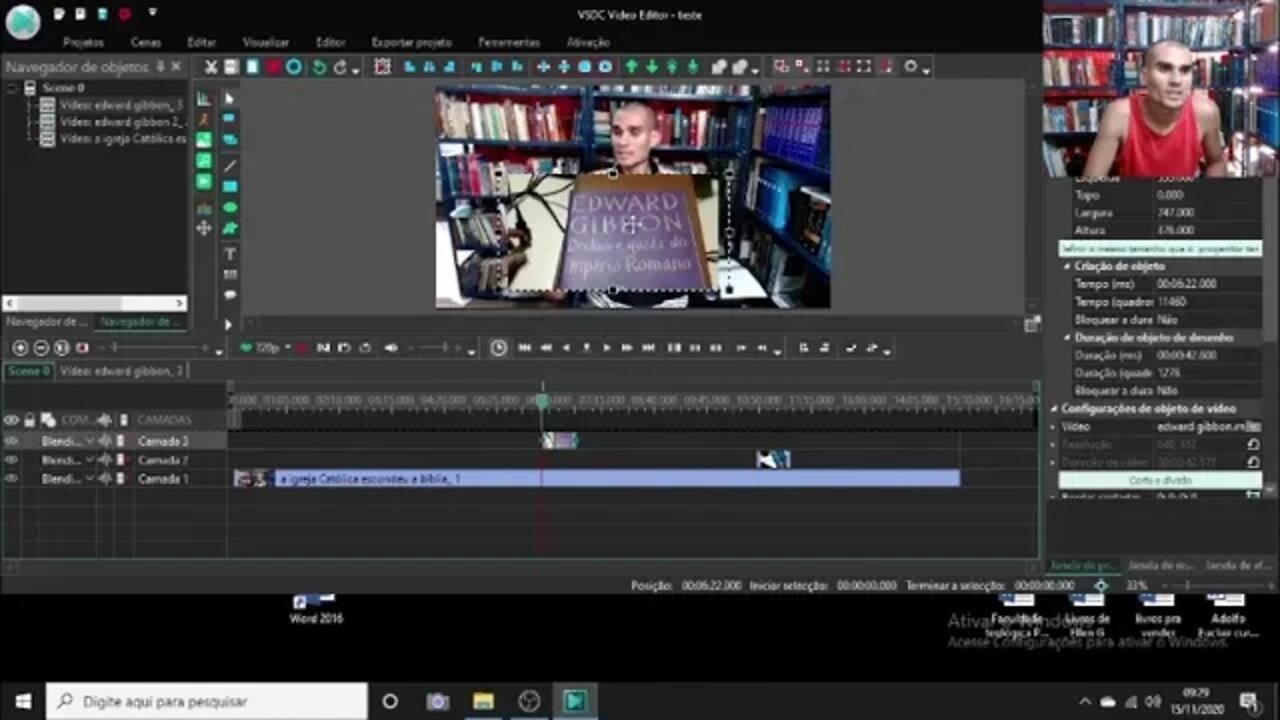
Task: Click the minus zoom-out icon on the timeline toolbar
Action: (x=41, y=348)
